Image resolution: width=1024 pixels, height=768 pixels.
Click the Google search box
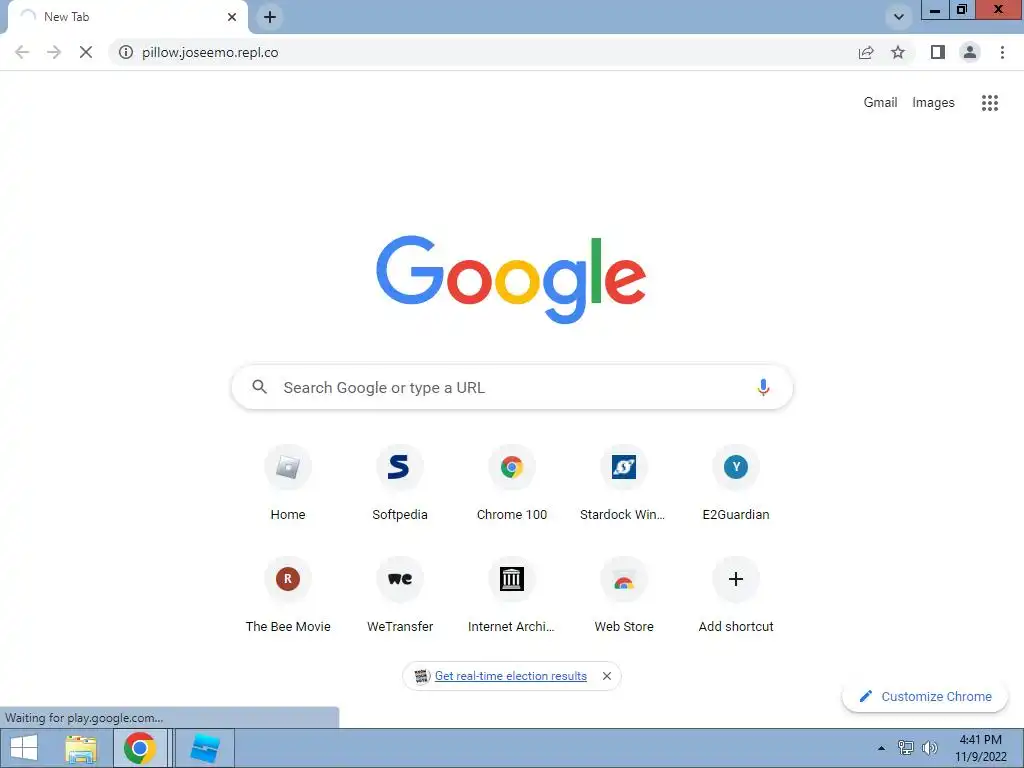[x=512, y=387]
